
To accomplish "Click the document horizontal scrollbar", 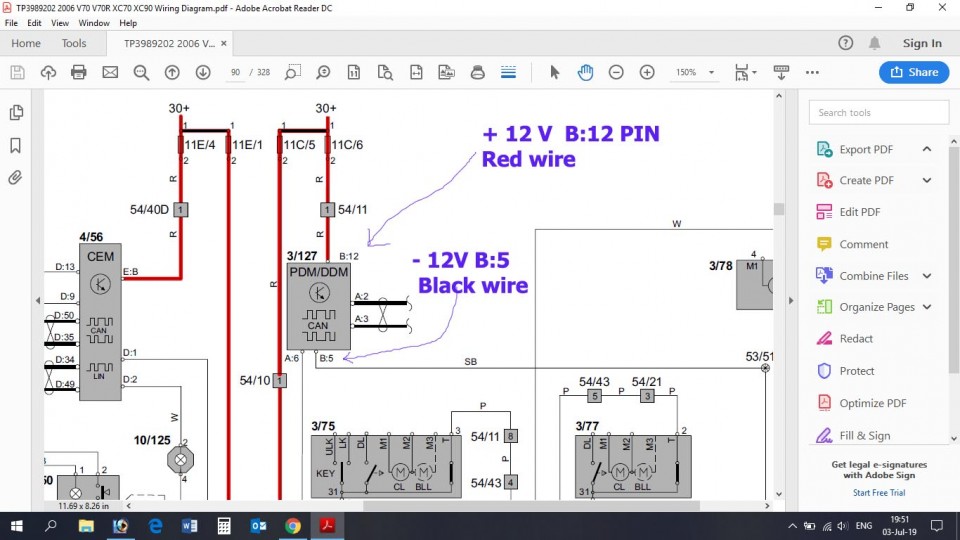I will tap(531, 506).
